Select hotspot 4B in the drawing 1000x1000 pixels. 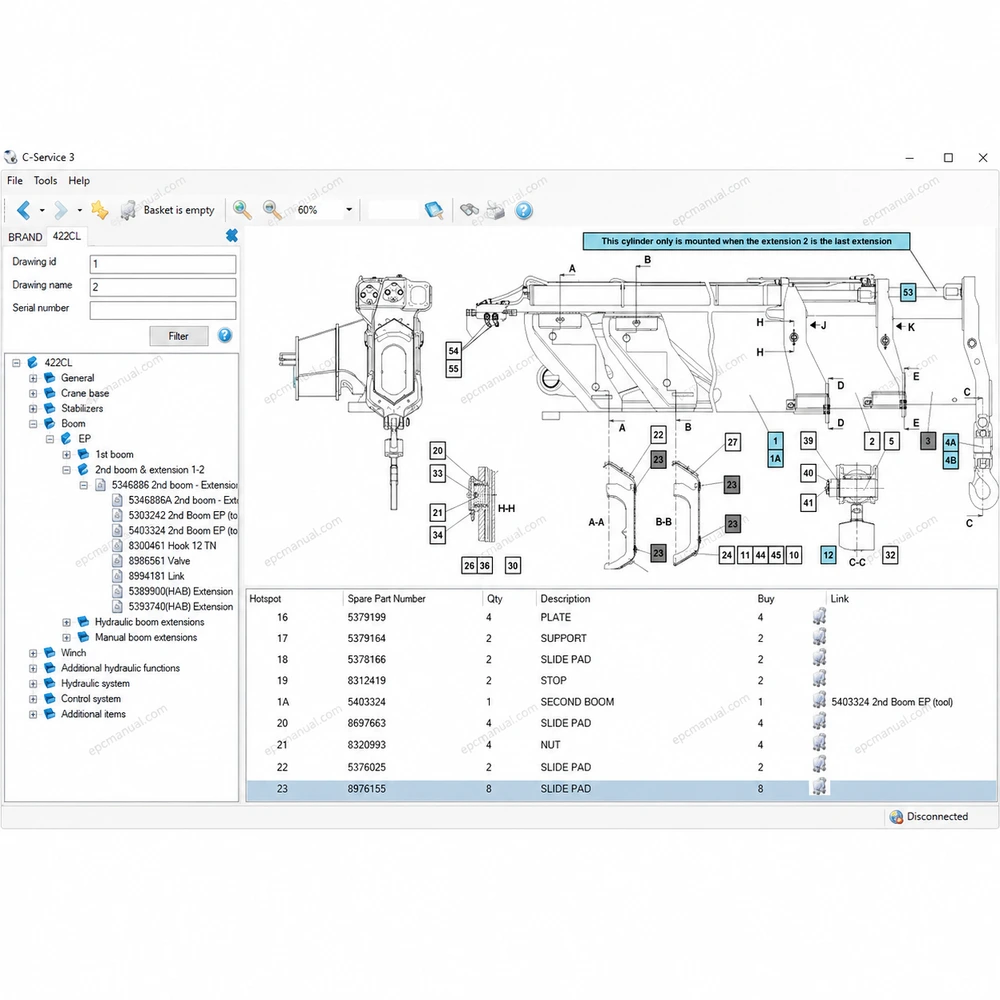[x=950, y=460]
